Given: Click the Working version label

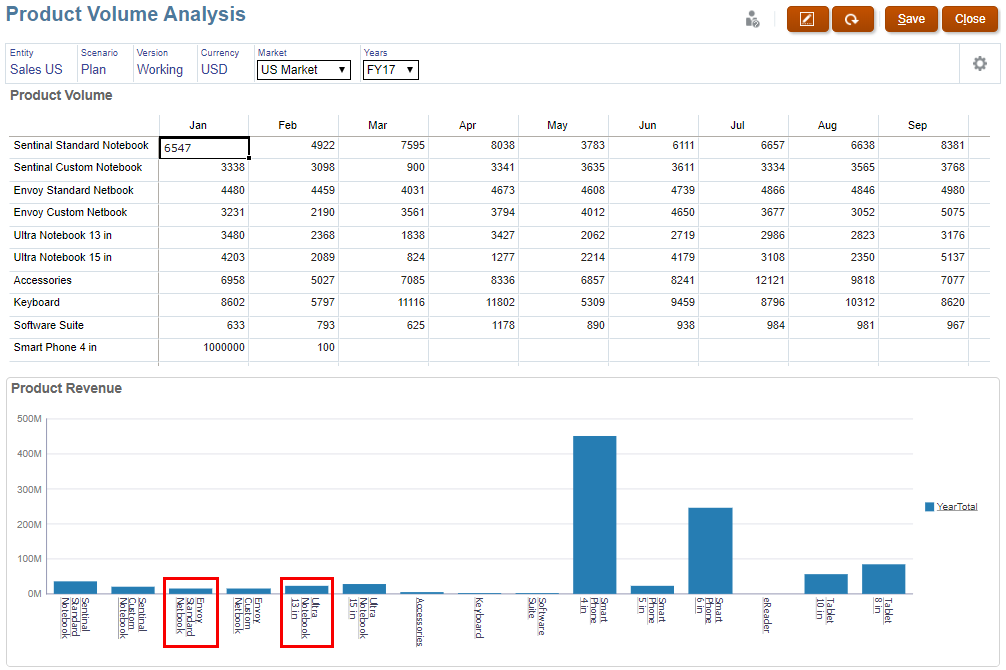Looking at the screenshot, I should (x=161, y=69).
